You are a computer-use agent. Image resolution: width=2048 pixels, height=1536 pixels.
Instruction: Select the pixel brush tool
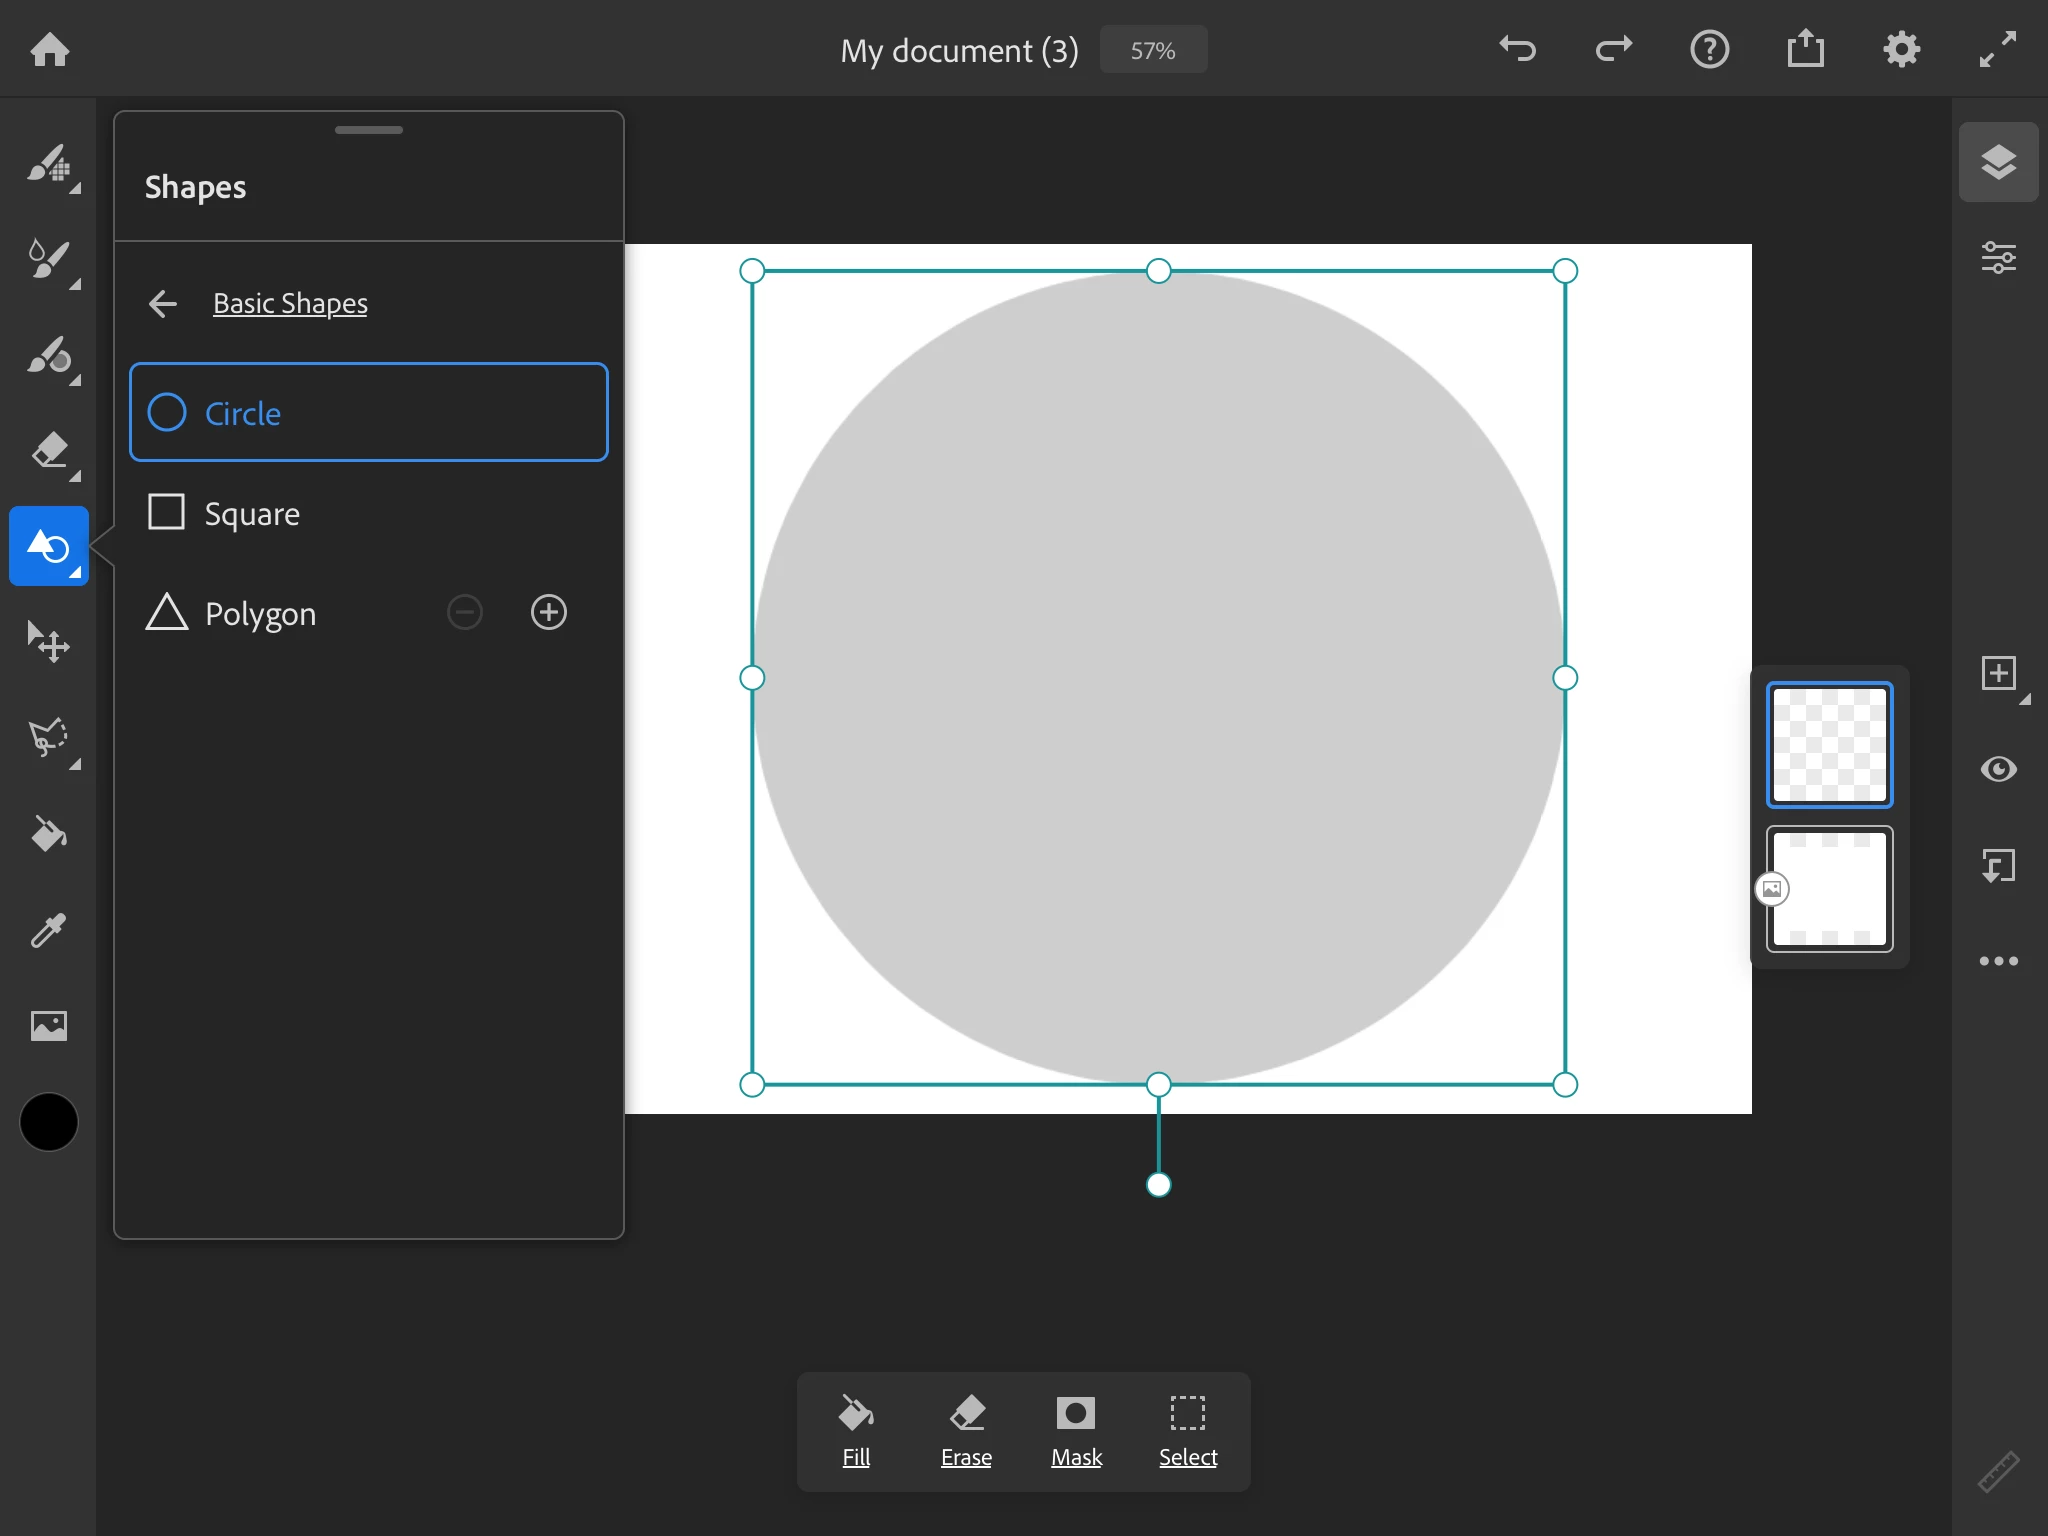pos(48,165)
